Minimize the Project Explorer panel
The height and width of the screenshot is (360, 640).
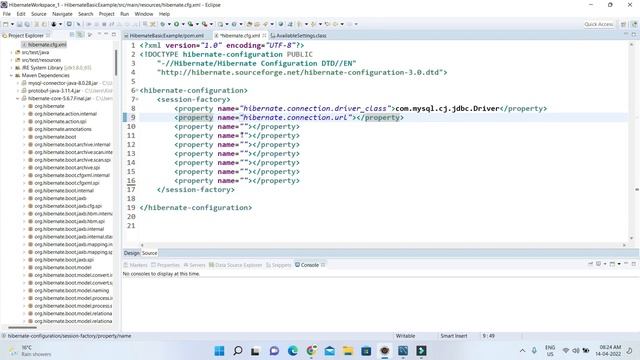[106, 35]
